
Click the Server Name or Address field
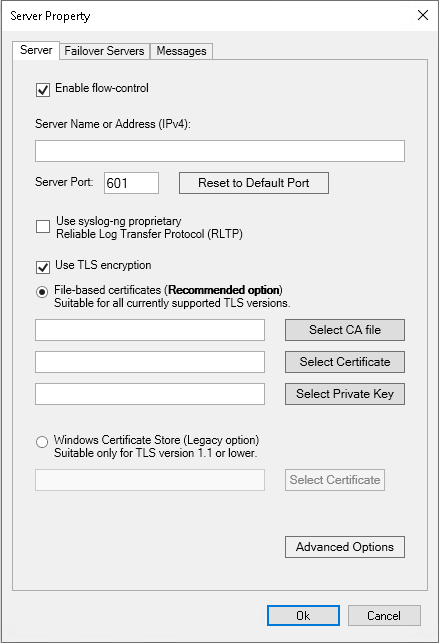[220, 151]
